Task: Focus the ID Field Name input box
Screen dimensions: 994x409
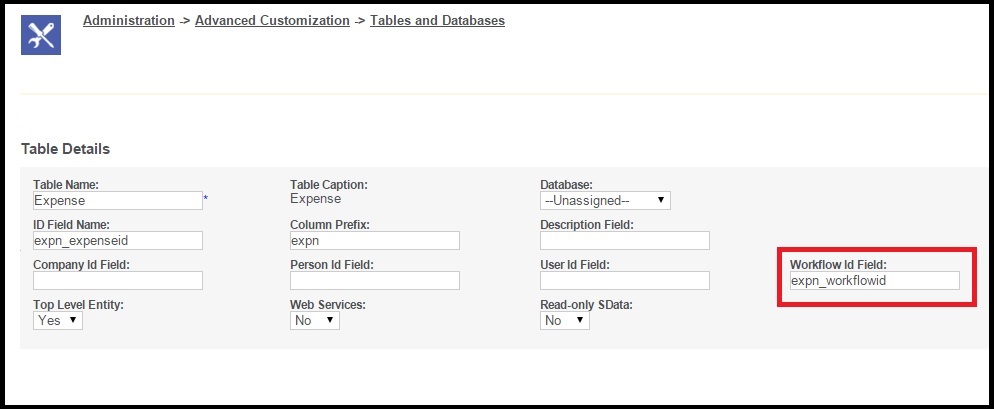Action: click(x=117, y=241)
